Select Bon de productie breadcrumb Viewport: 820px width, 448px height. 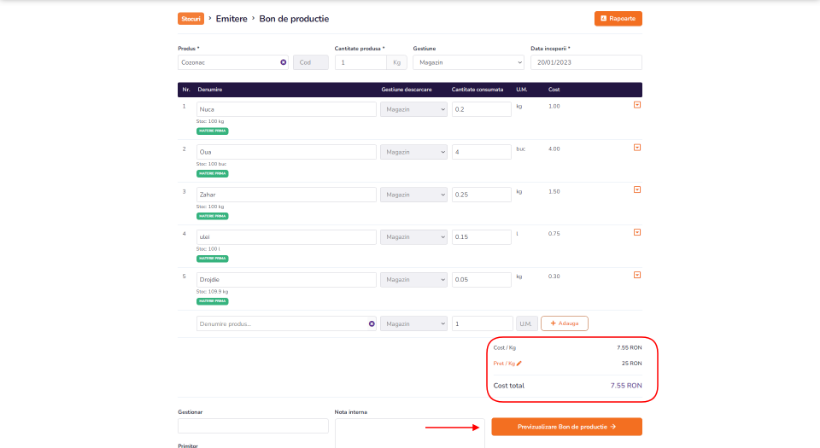pyautogui.click(x=294, y=19)
